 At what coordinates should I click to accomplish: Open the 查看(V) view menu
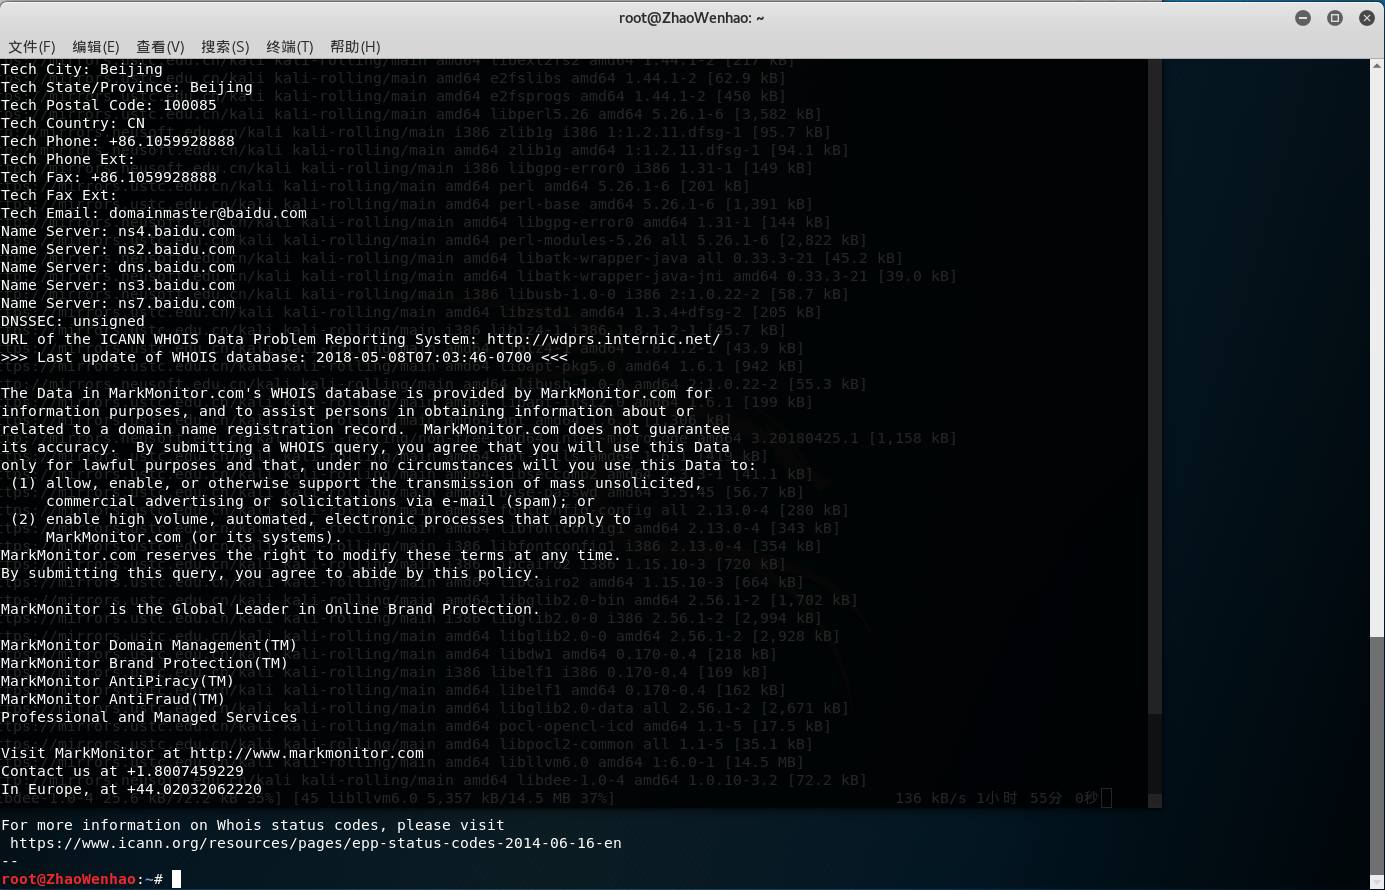160,47
